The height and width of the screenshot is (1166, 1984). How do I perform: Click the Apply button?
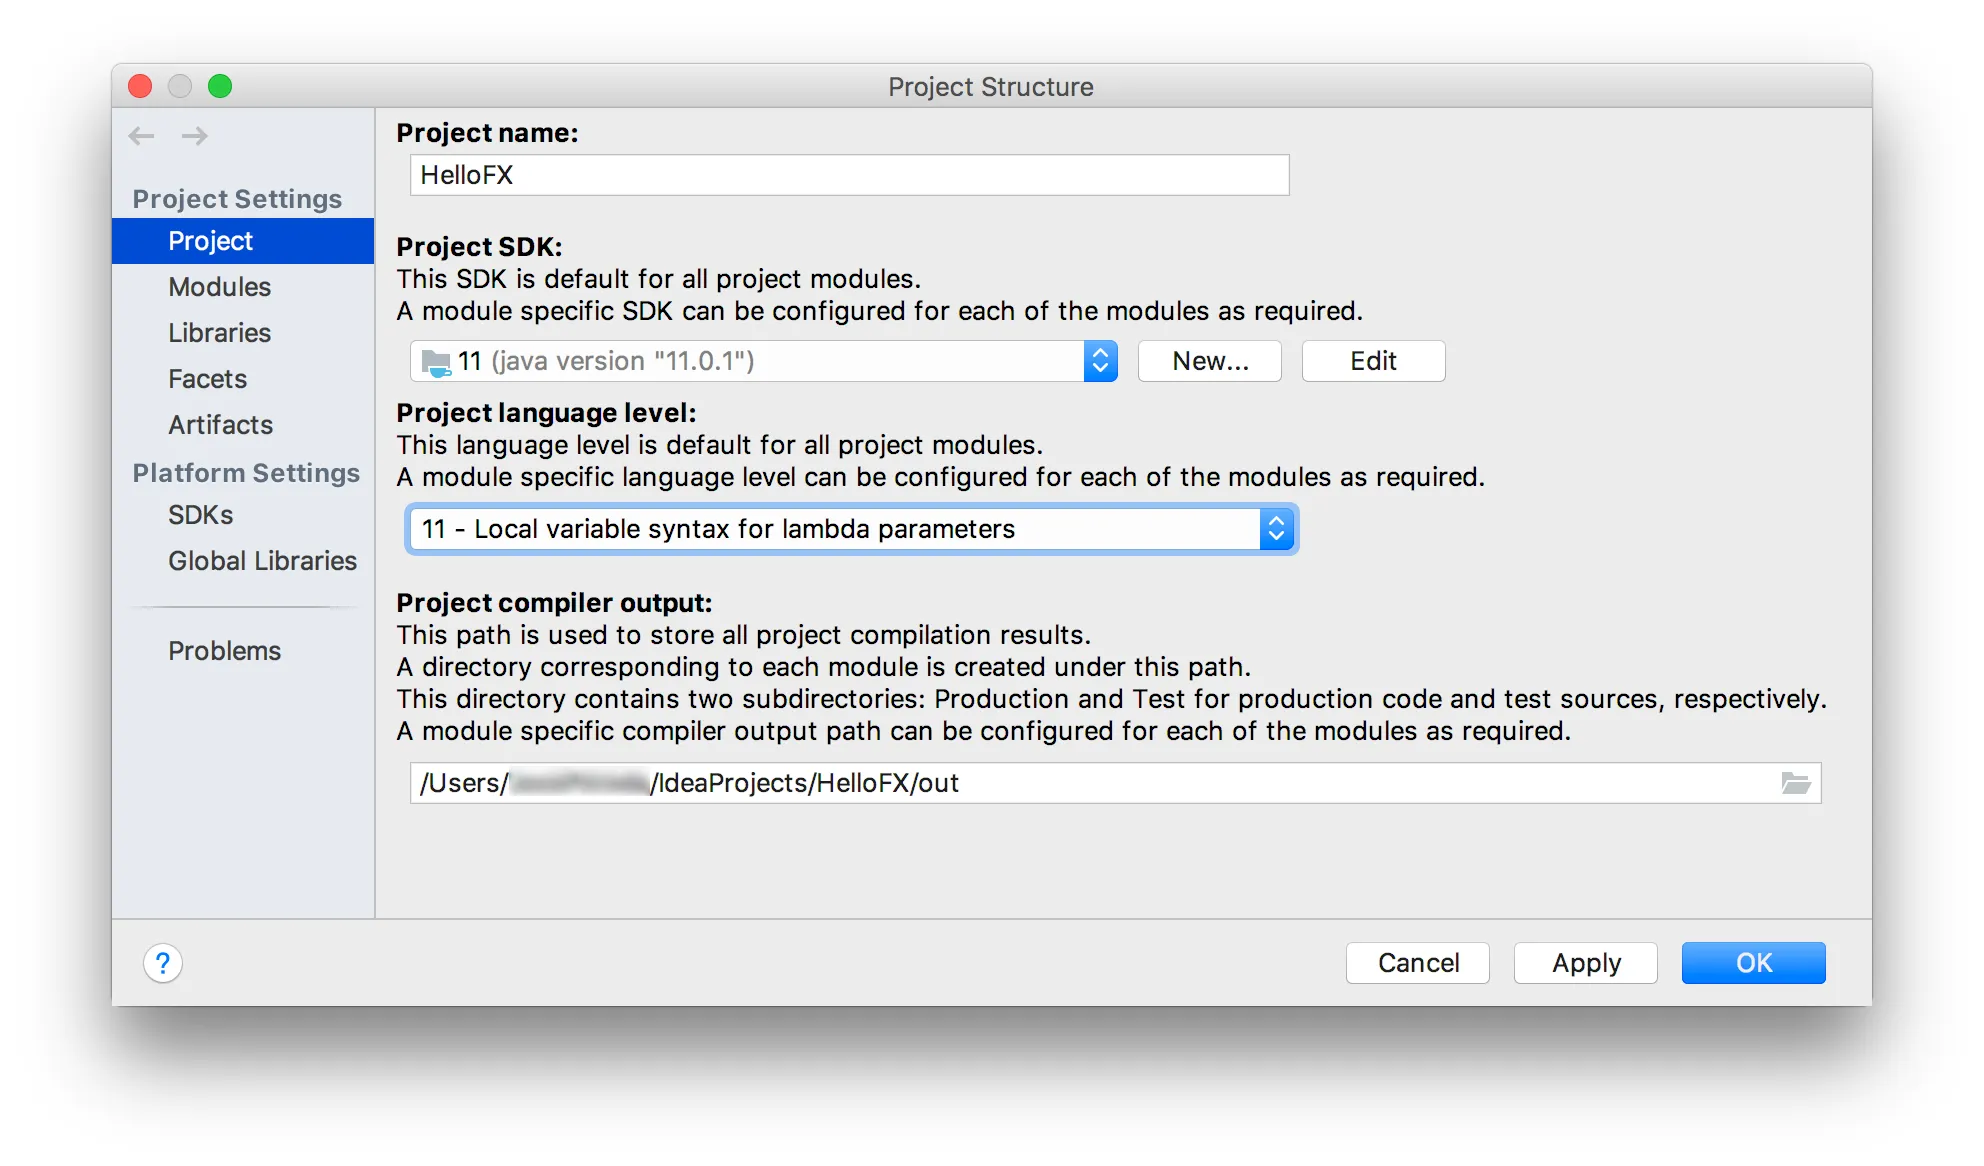tap(1586, 963)
